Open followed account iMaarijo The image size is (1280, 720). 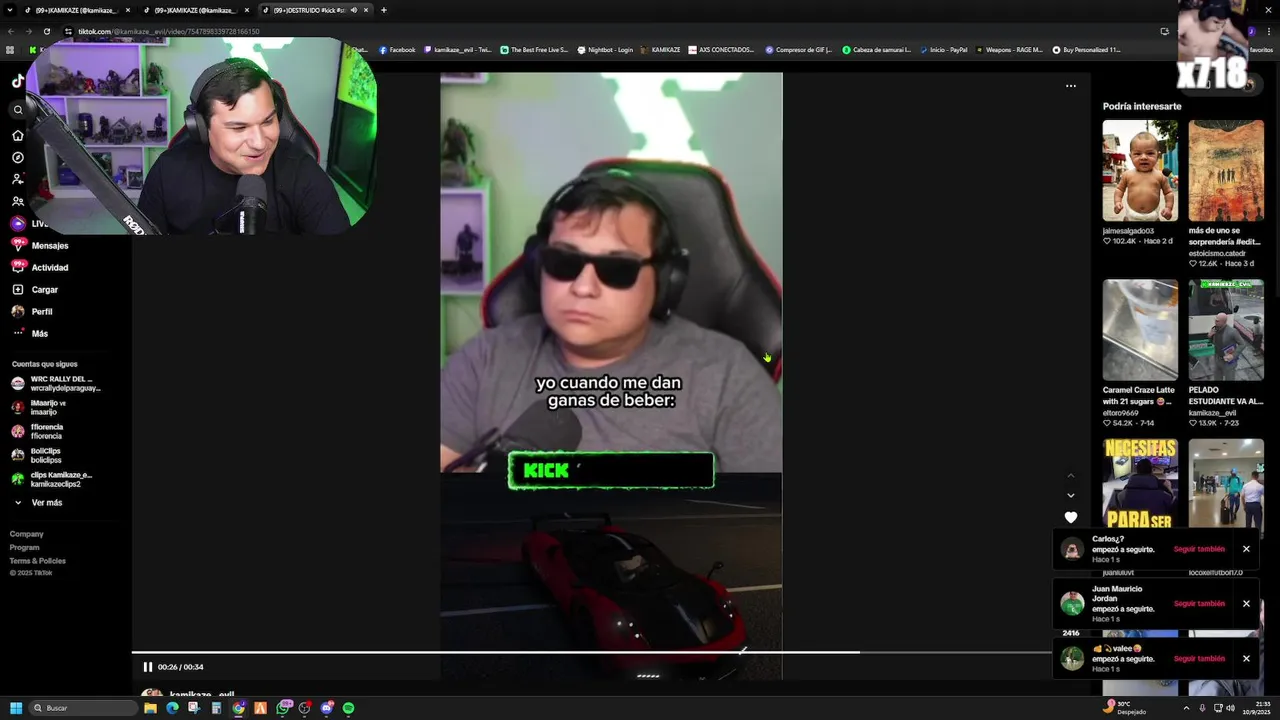[x=40, y=407]
